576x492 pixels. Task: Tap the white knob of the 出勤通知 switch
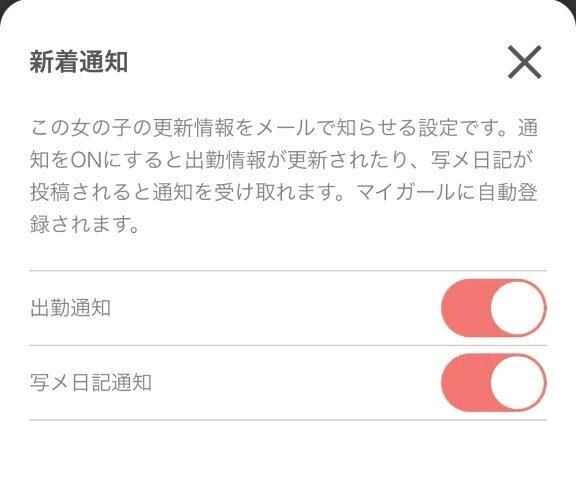[518, 308]
